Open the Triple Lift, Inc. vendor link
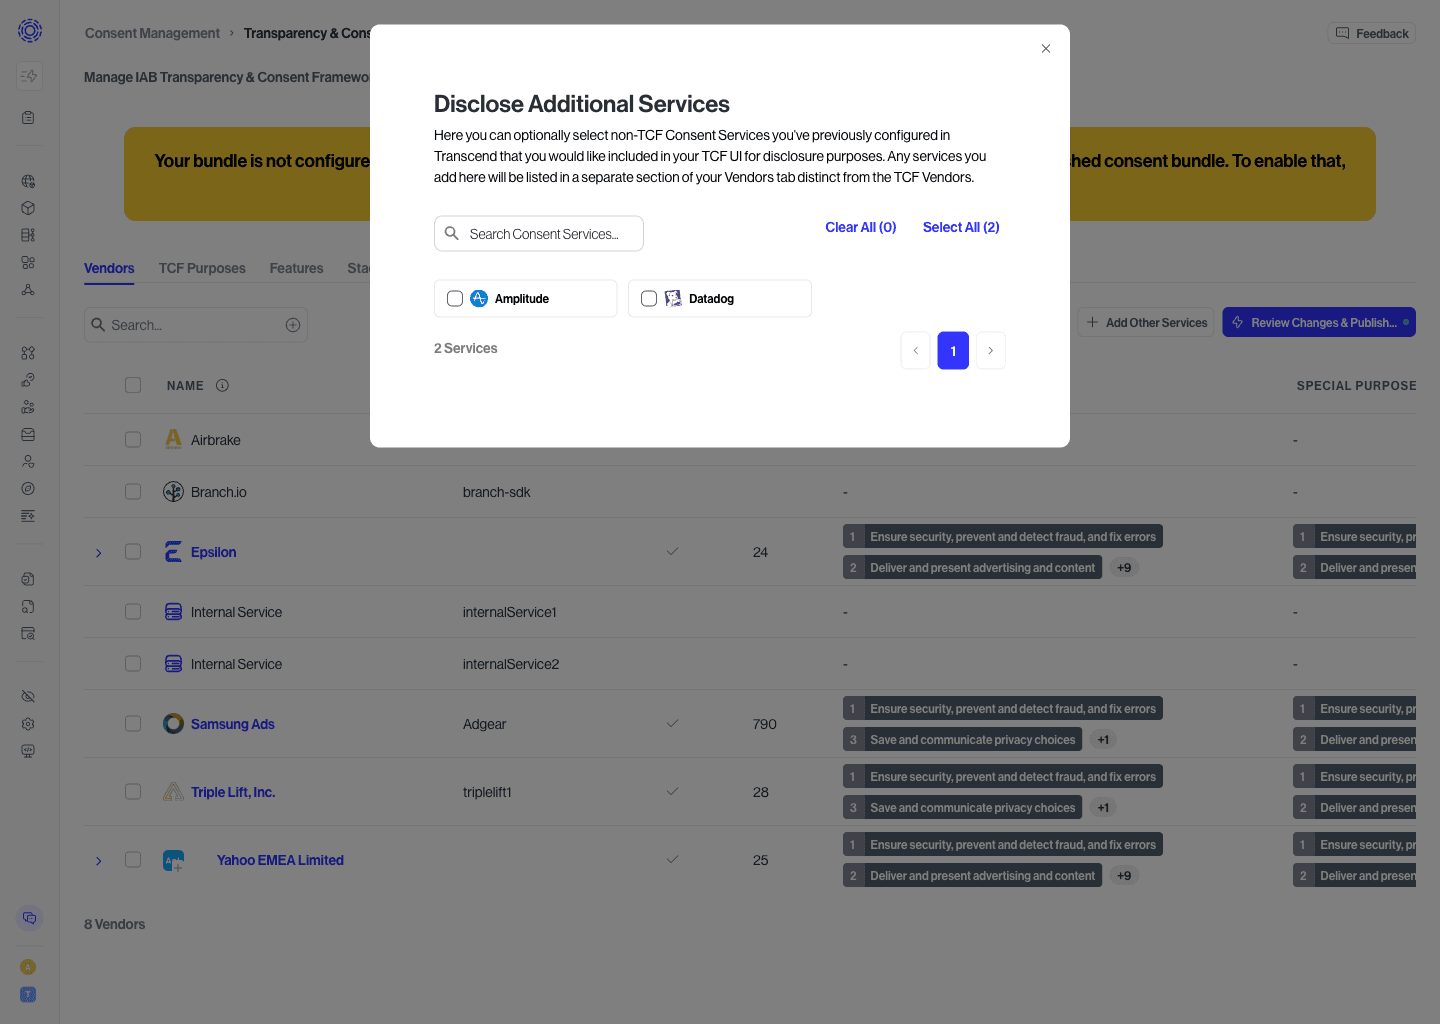The width and height of the screenshot is (1440, 1024). pos(233,792)
